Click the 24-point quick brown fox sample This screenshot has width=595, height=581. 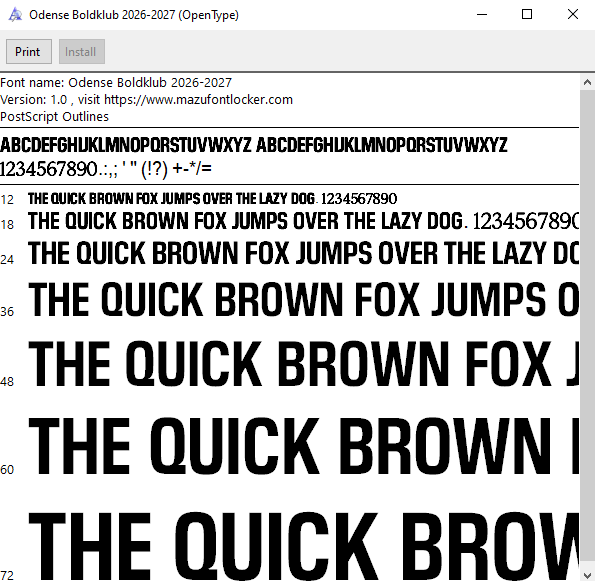(x=304, y=253)
